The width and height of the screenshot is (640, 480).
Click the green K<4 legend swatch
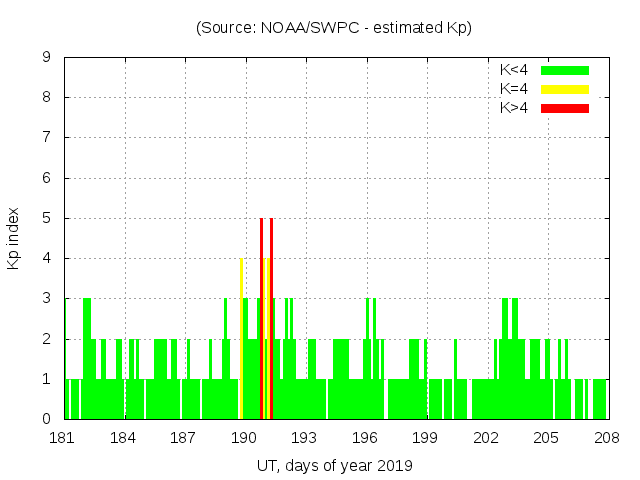(565, 70)
